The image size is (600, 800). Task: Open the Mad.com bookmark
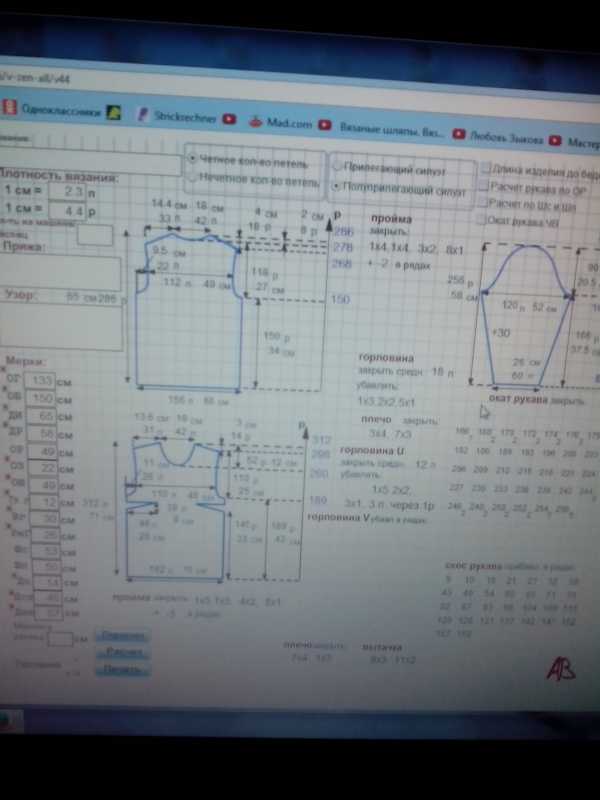283,123
